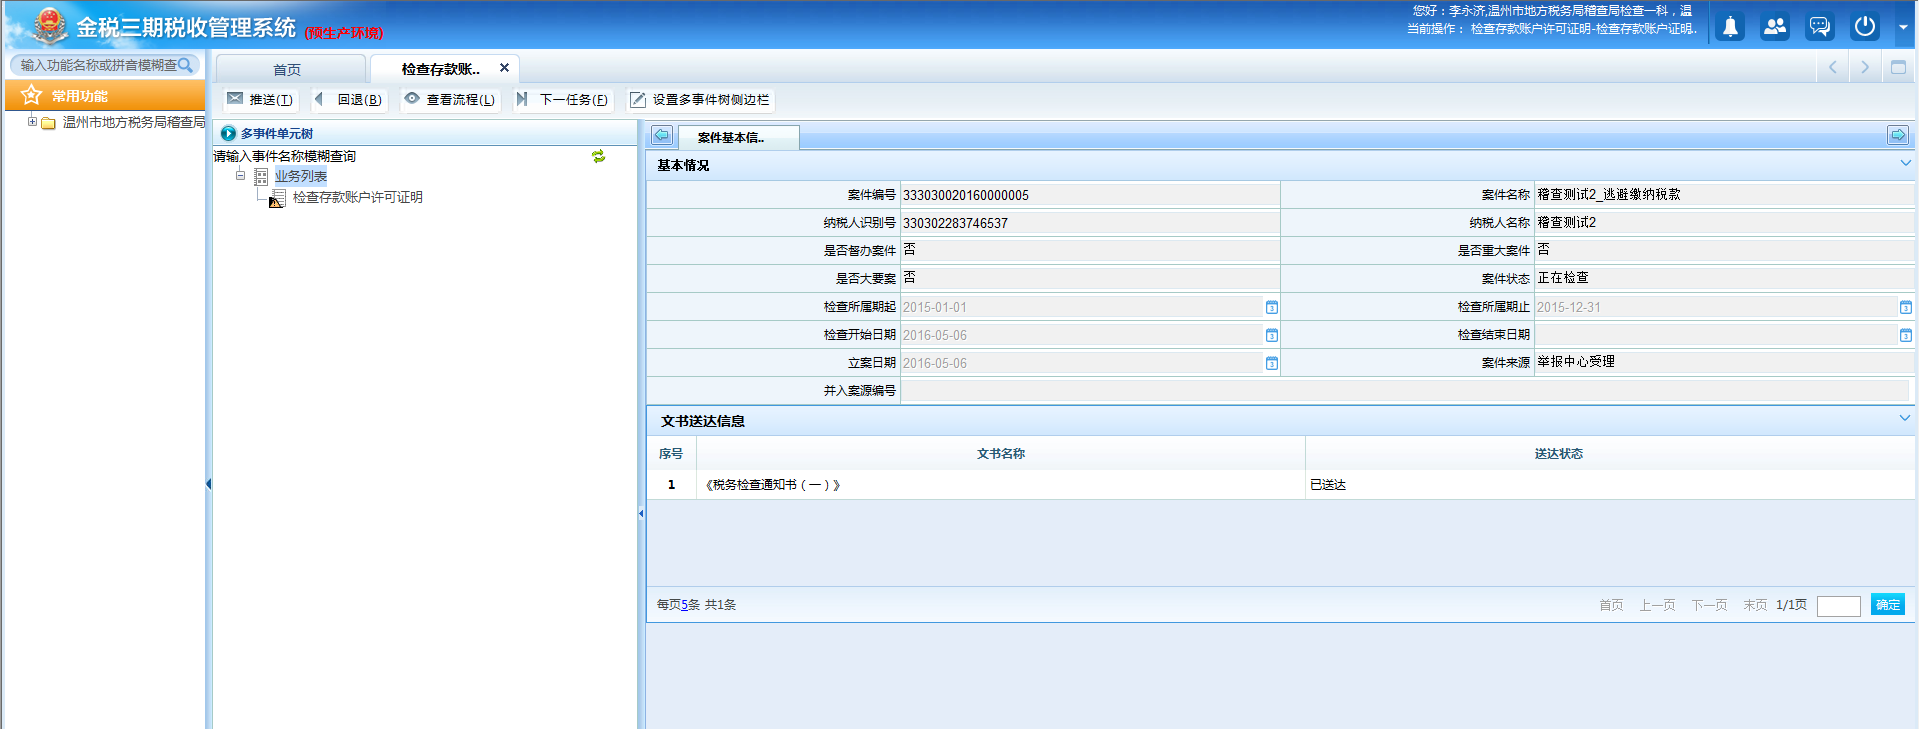
Task: Open the notification bell icon
Action: 1730,27
